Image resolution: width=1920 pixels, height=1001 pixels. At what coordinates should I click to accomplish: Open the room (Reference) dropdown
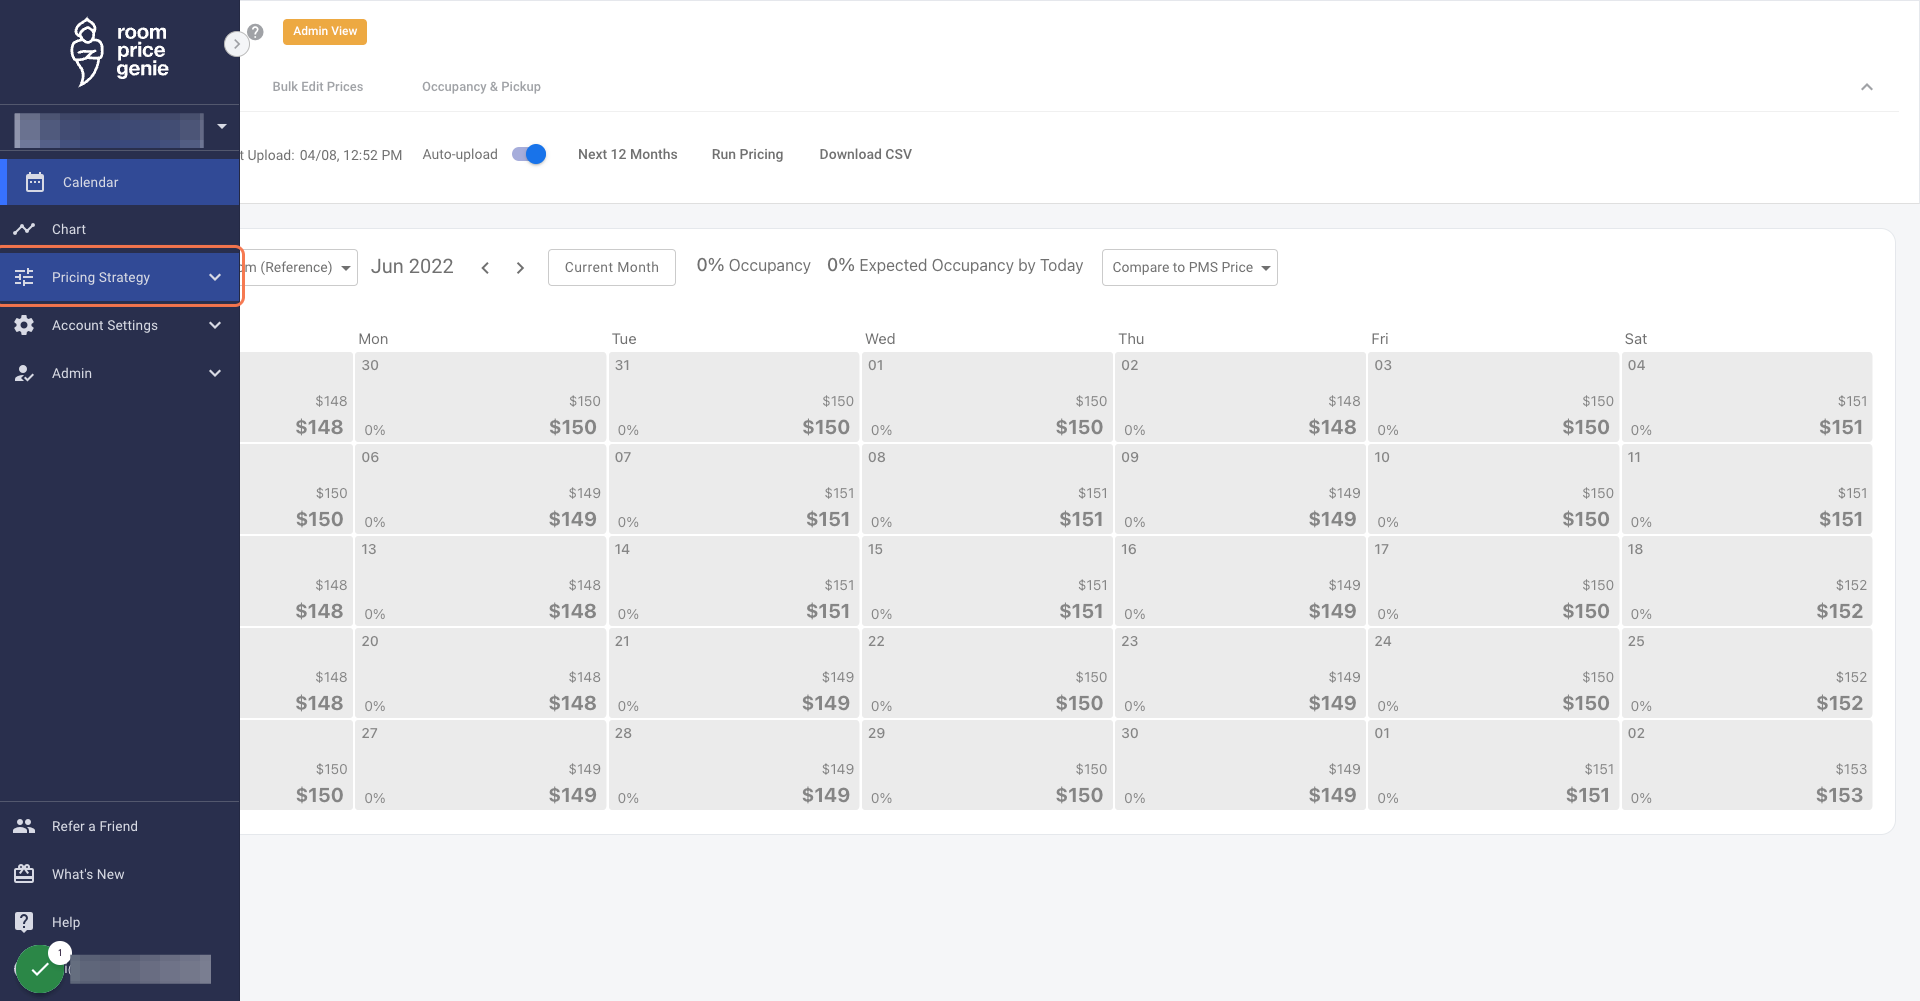click(299, 267)
